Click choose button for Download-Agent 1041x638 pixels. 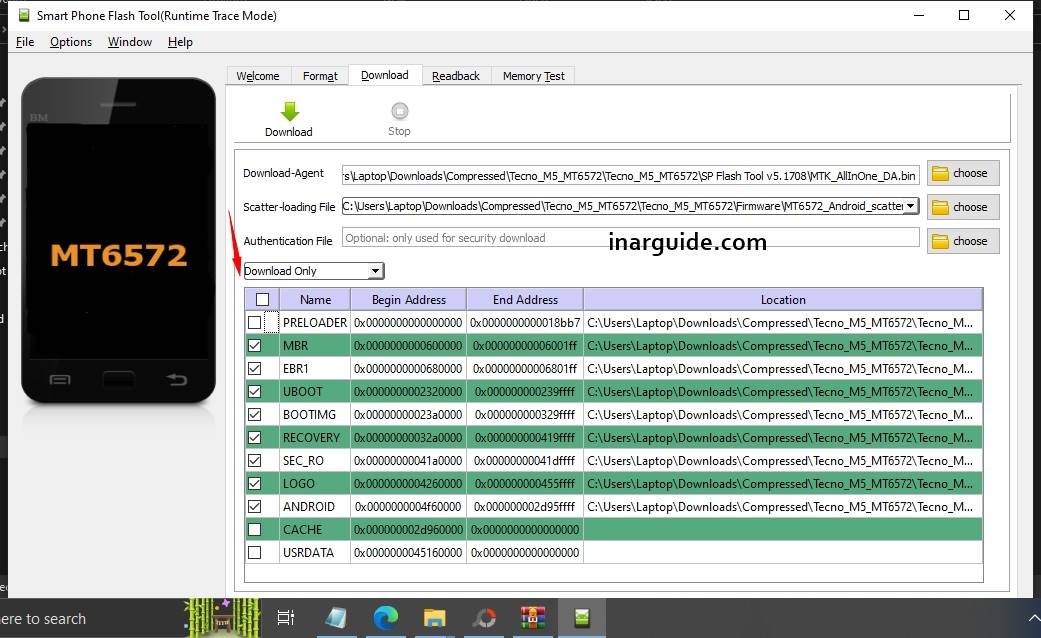click(963, 173)
